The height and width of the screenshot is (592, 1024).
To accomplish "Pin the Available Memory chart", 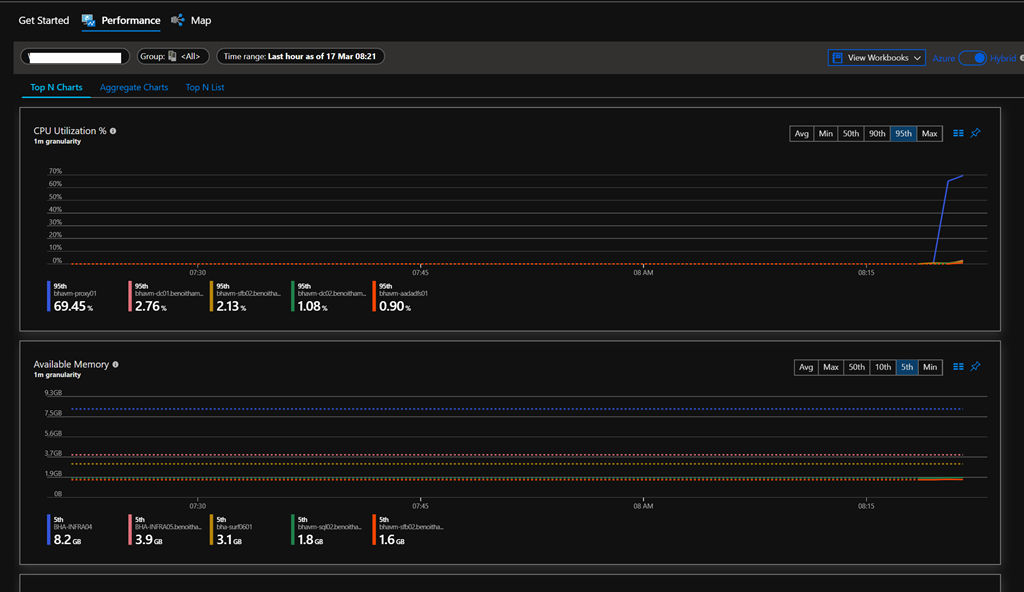I will [976, 367].
